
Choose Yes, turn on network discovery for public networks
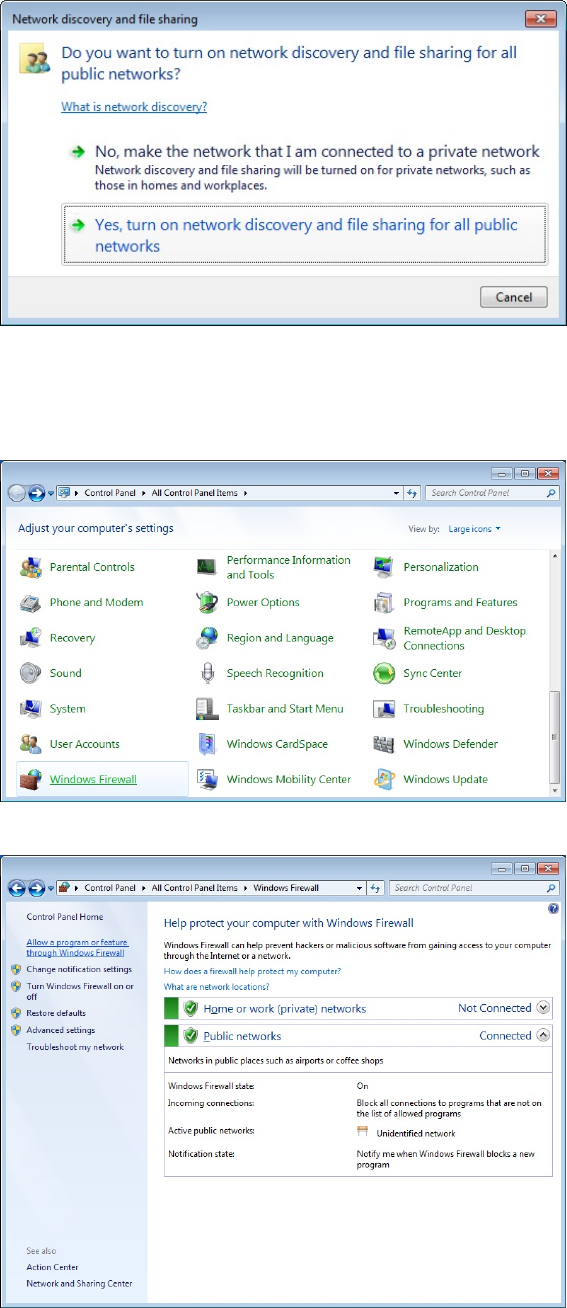[x=304, y=235]
